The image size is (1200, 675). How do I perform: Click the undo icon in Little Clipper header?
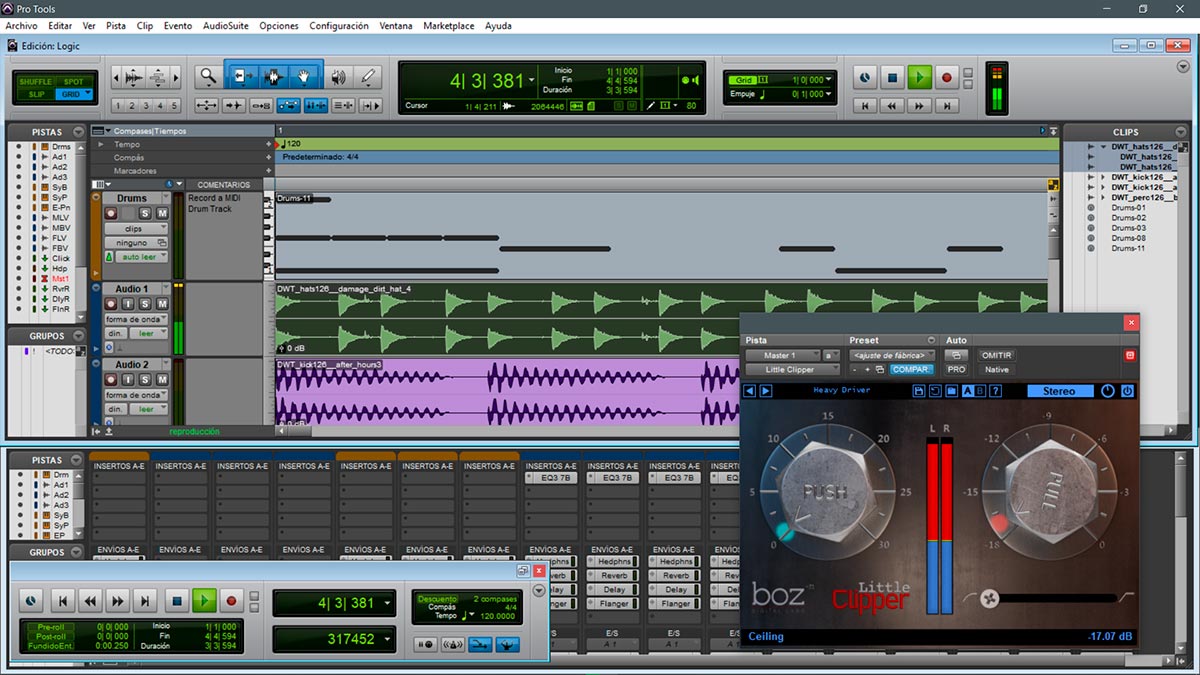[x=934, y=391]
